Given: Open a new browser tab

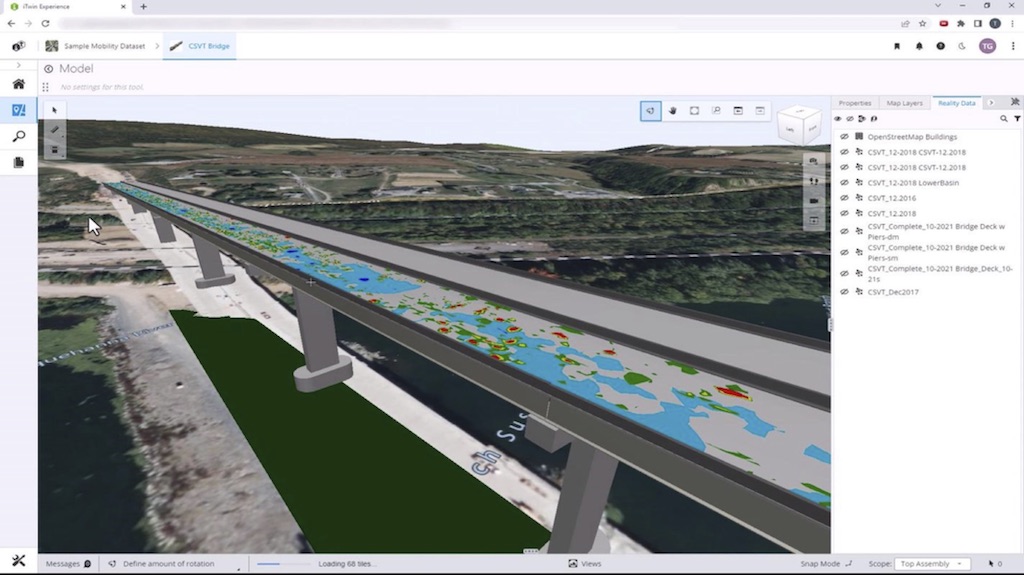Looking at the screenshot, I should 143,7.
